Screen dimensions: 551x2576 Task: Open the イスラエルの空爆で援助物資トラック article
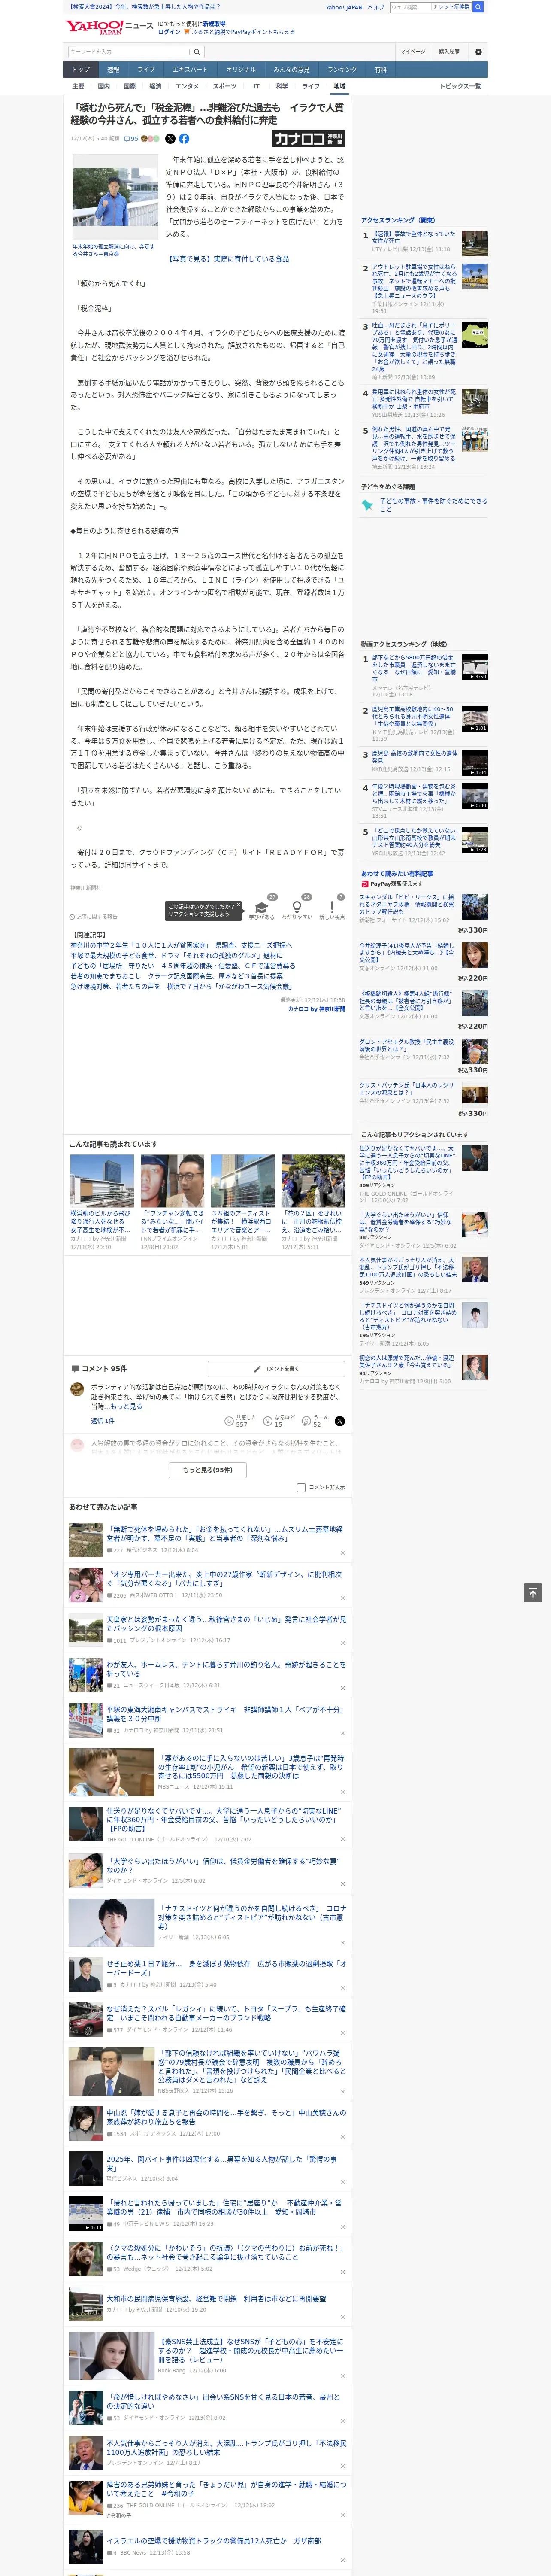point(214,2541)
